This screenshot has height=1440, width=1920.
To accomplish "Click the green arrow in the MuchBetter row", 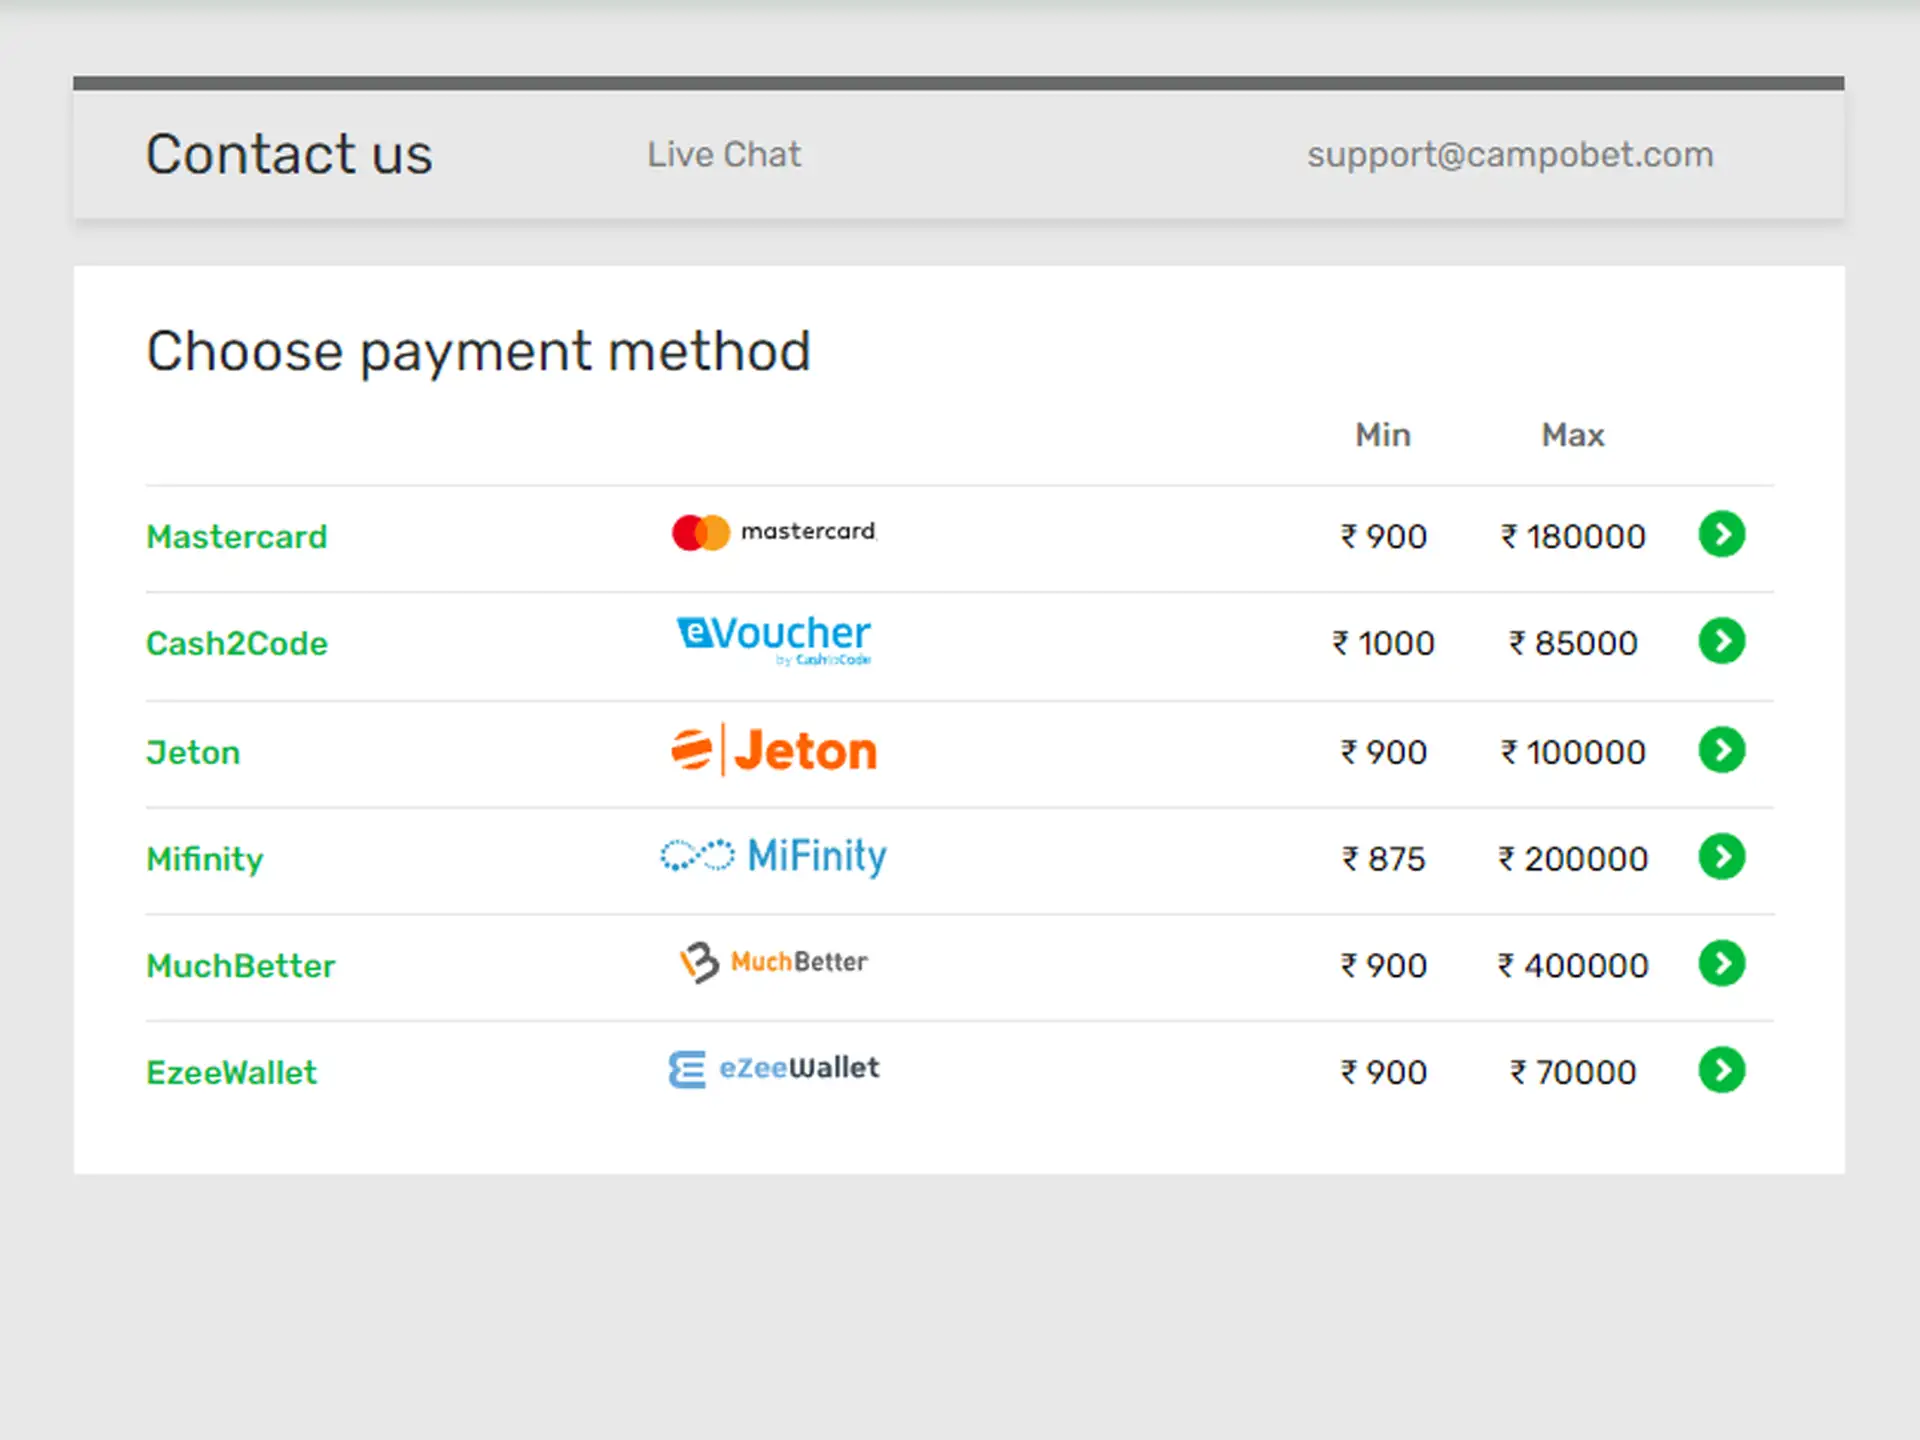I will pos(1721,964).
